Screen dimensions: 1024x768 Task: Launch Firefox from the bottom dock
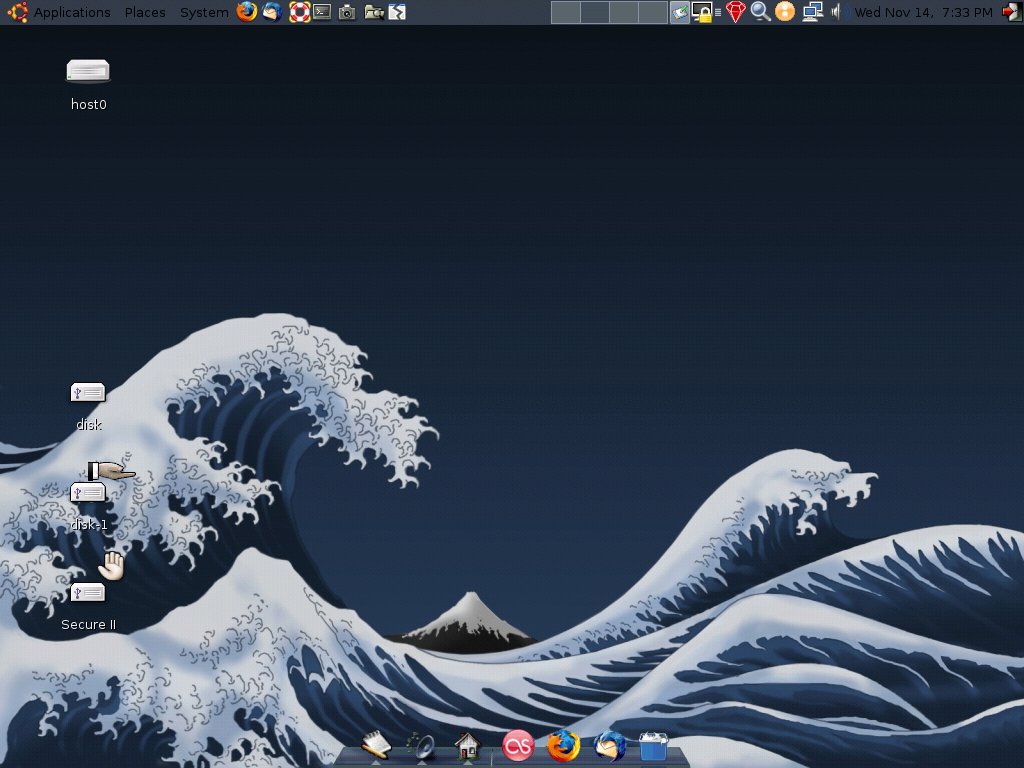[563, 746]
